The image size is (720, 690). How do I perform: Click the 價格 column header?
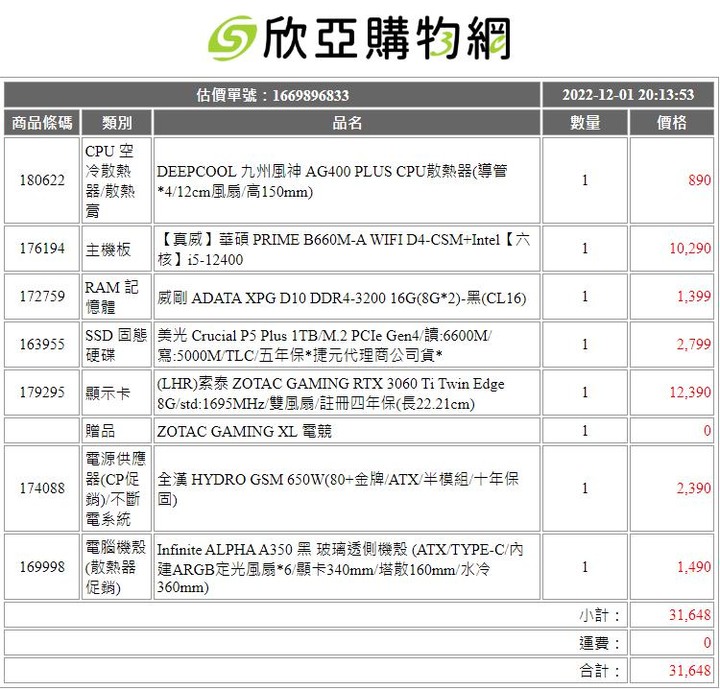(x=672, y=122)
